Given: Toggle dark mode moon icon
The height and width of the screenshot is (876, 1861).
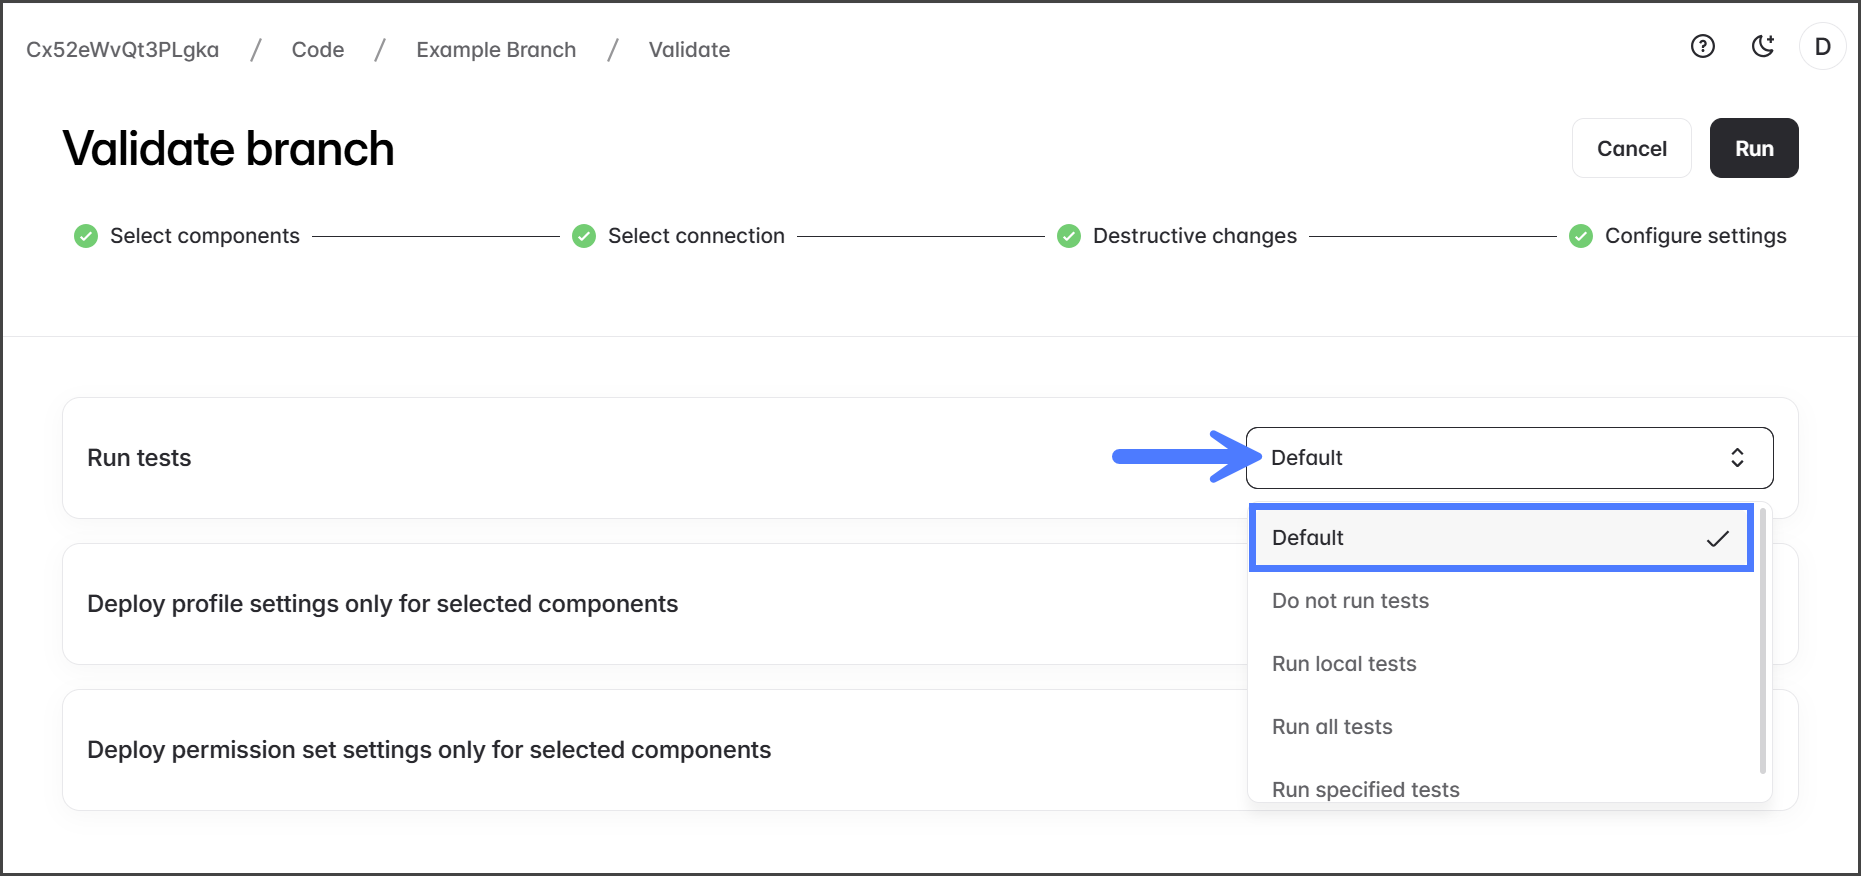Looking at the screenshot, I should pyautogui.click(x=1763, y=47).
